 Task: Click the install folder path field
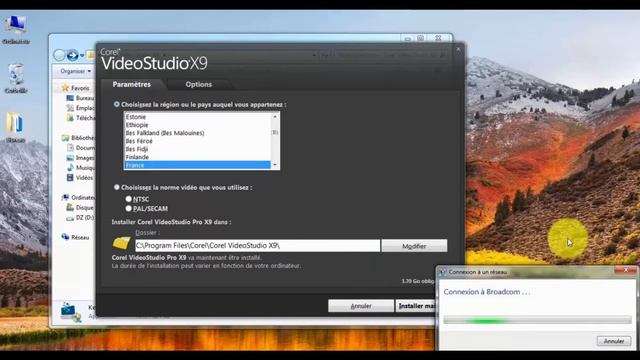257,245
